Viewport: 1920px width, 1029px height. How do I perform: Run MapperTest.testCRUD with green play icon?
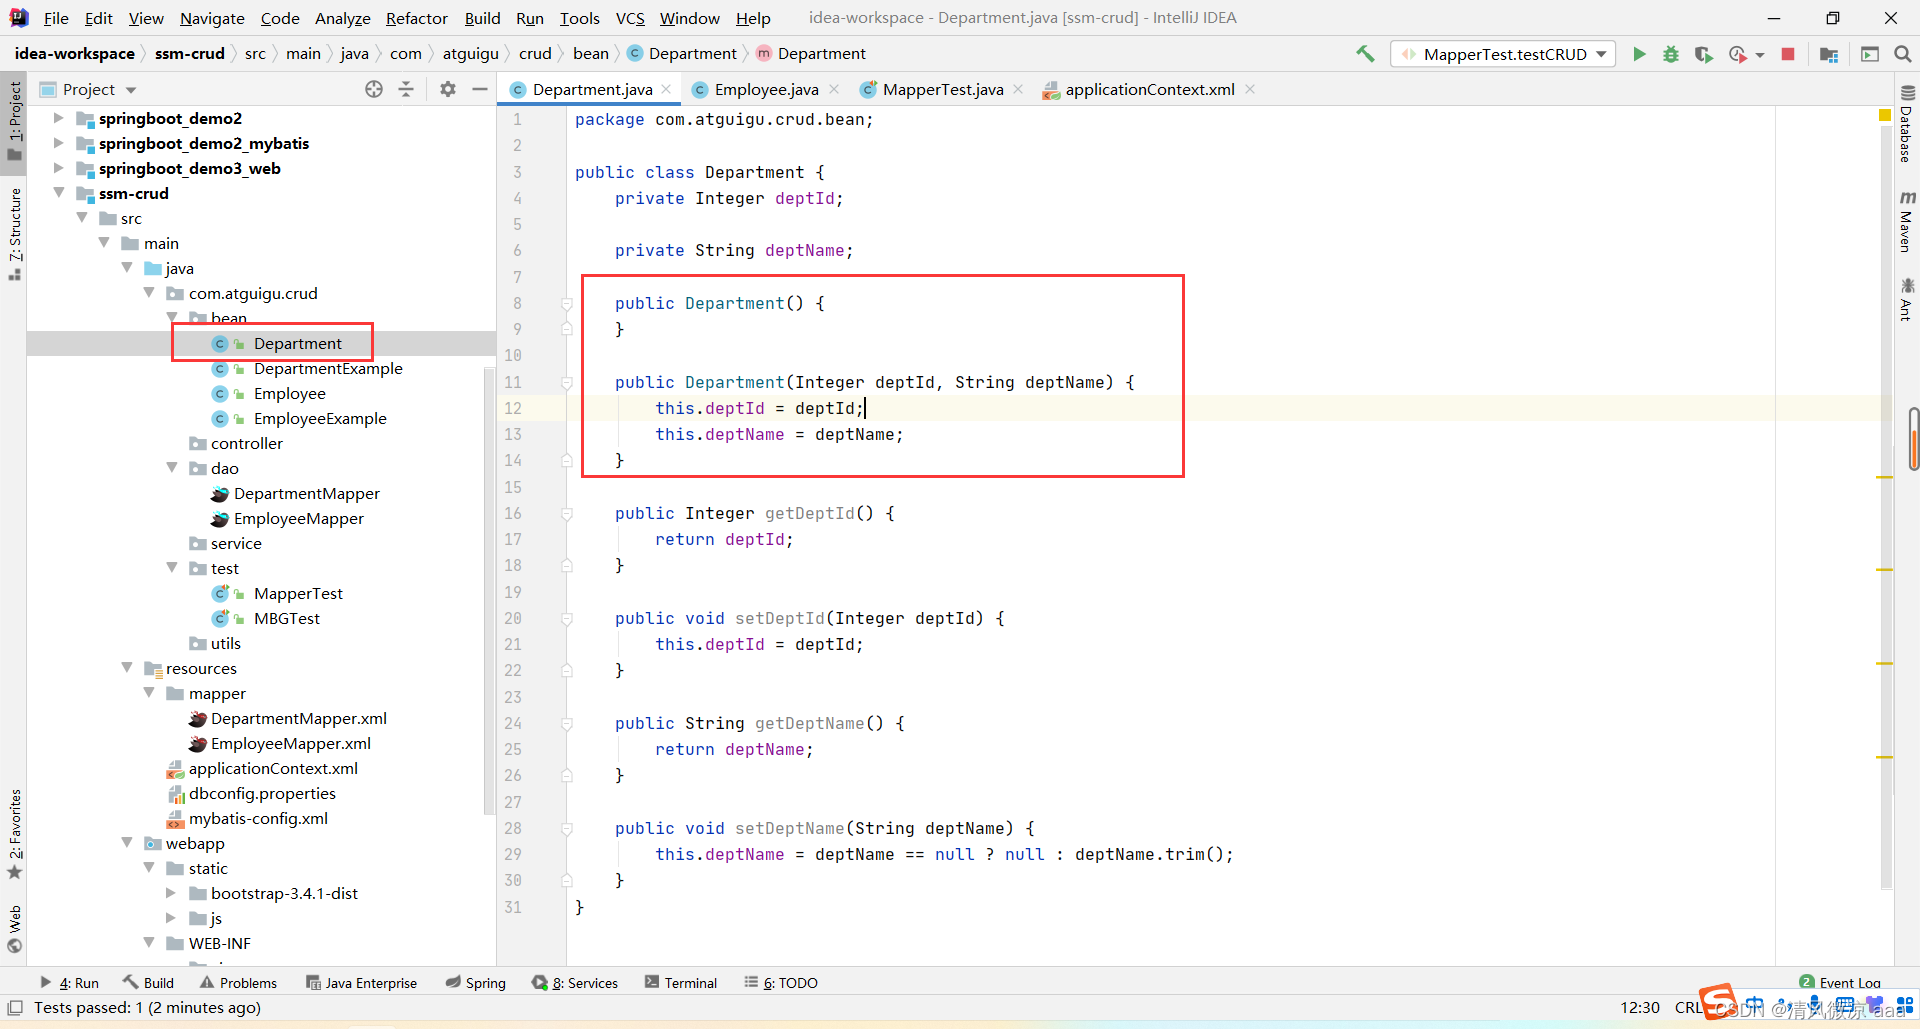point(1639,54)
